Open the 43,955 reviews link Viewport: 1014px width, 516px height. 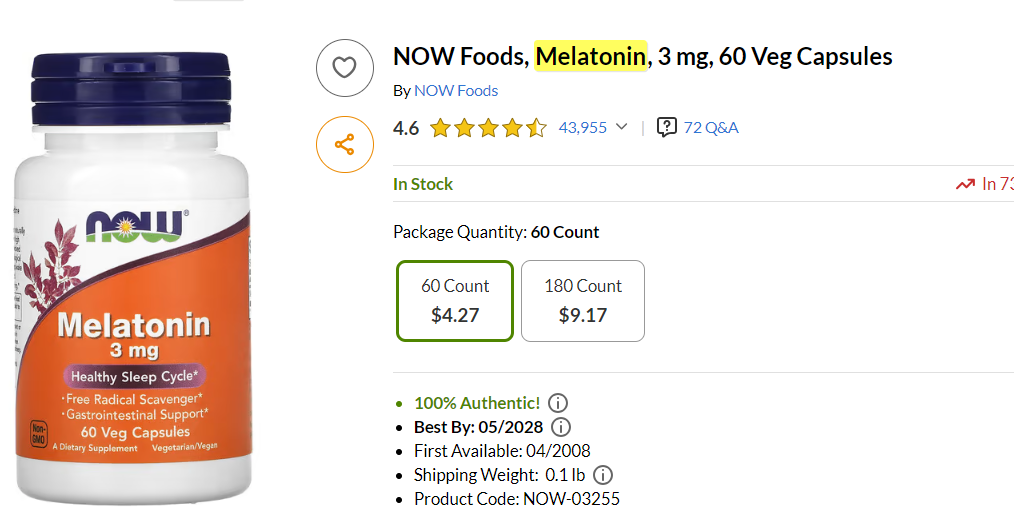[x=582, y=127]
